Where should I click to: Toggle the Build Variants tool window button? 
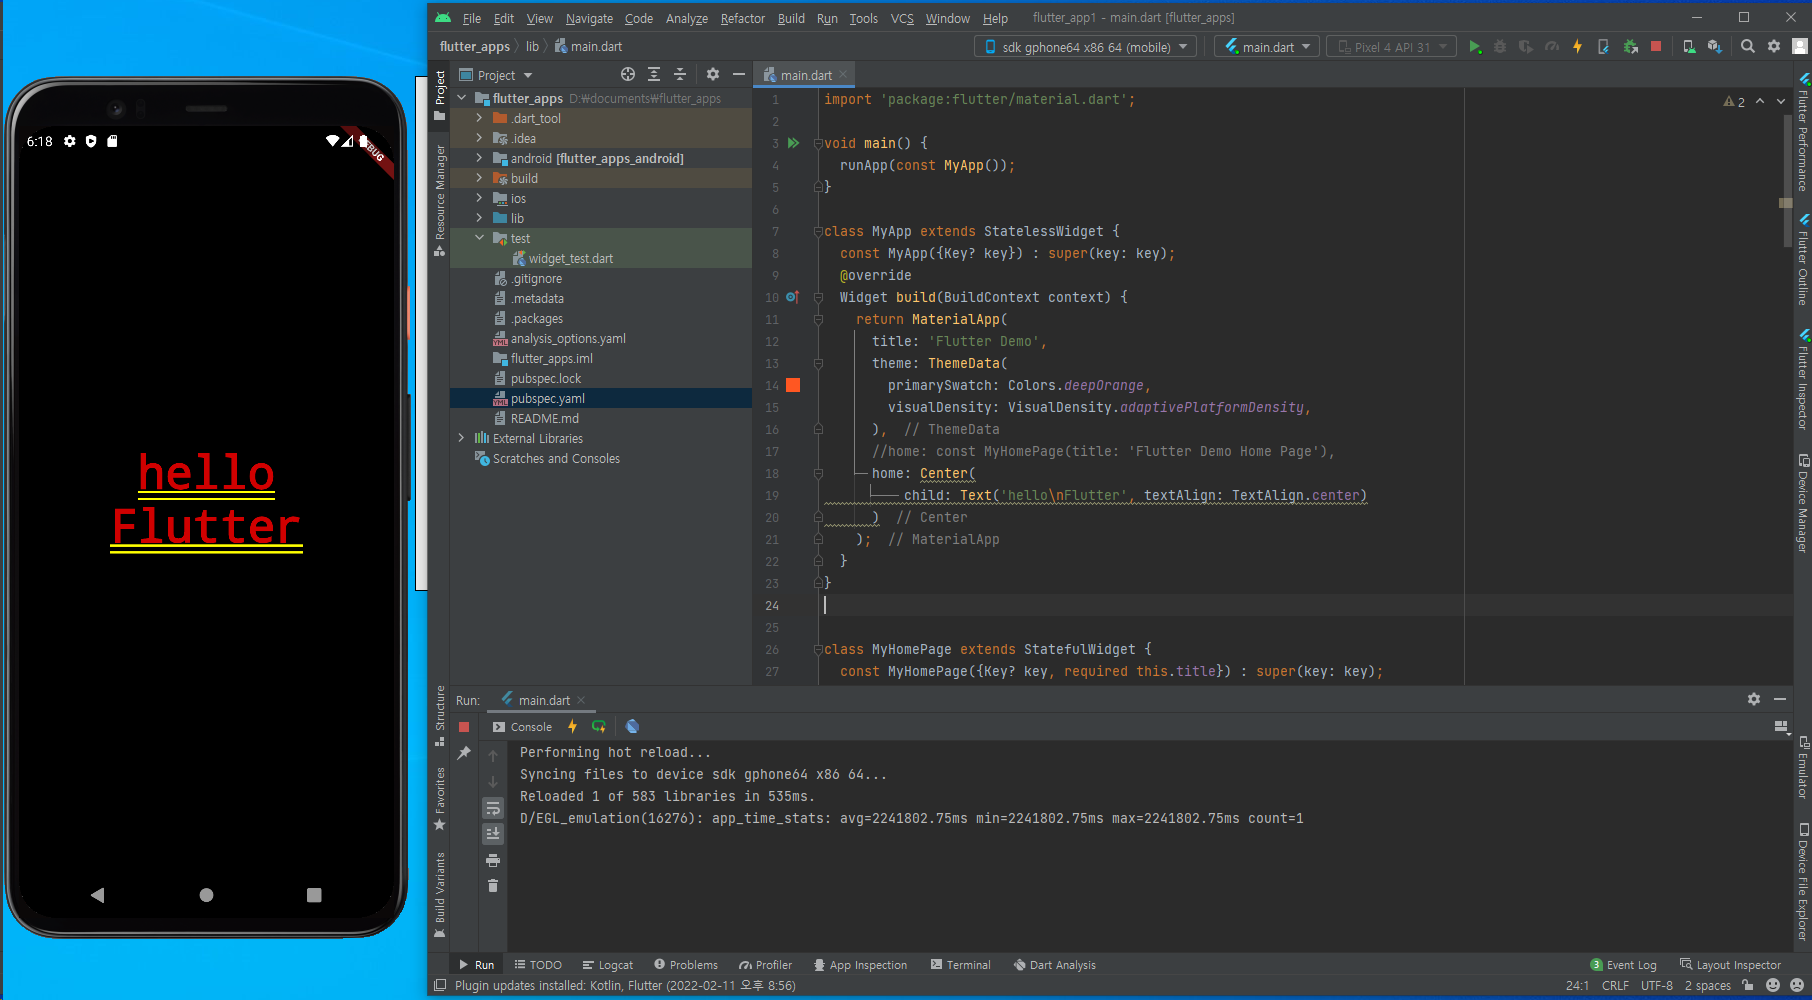[x=439, y=895]
